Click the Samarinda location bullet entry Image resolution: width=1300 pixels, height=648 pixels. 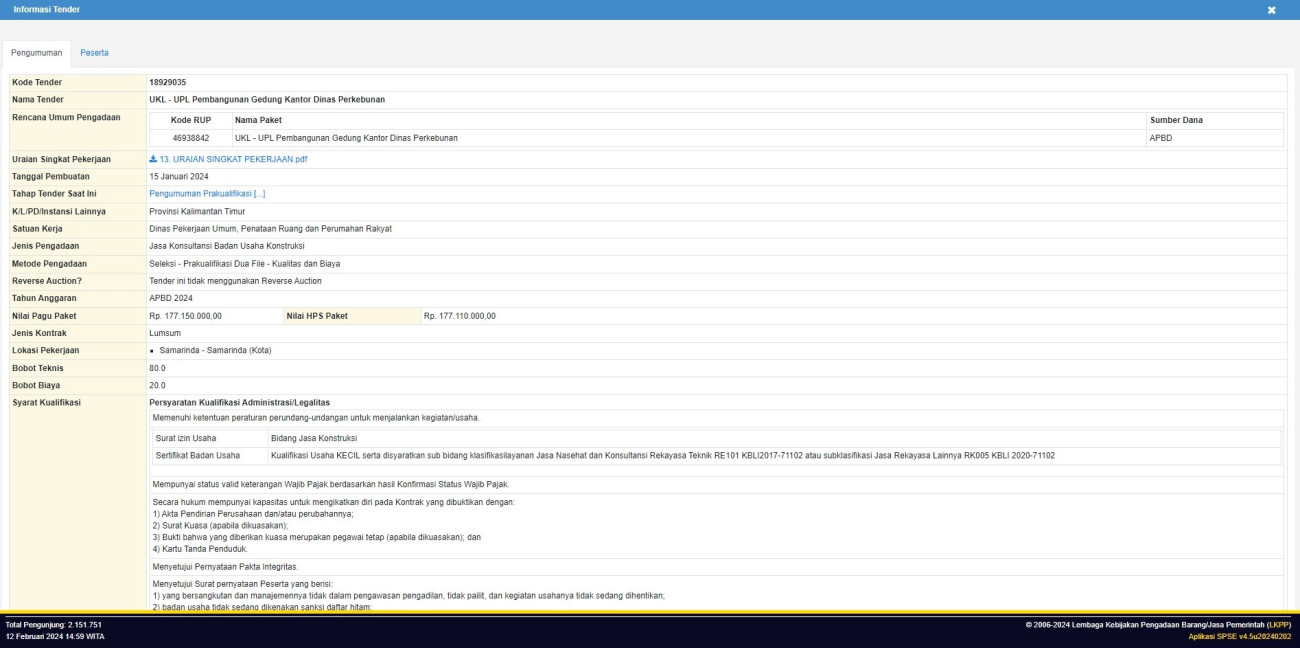(x=214, y=350)
